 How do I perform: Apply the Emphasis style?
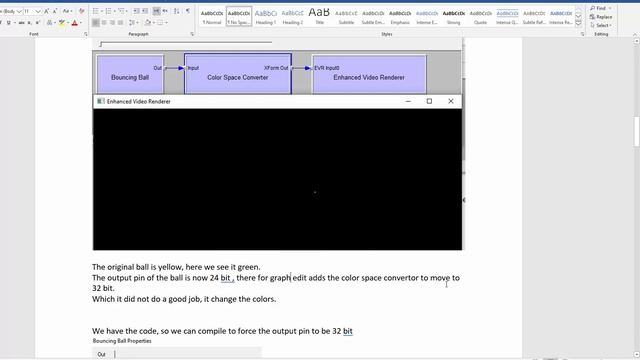(x=400, y=17)
